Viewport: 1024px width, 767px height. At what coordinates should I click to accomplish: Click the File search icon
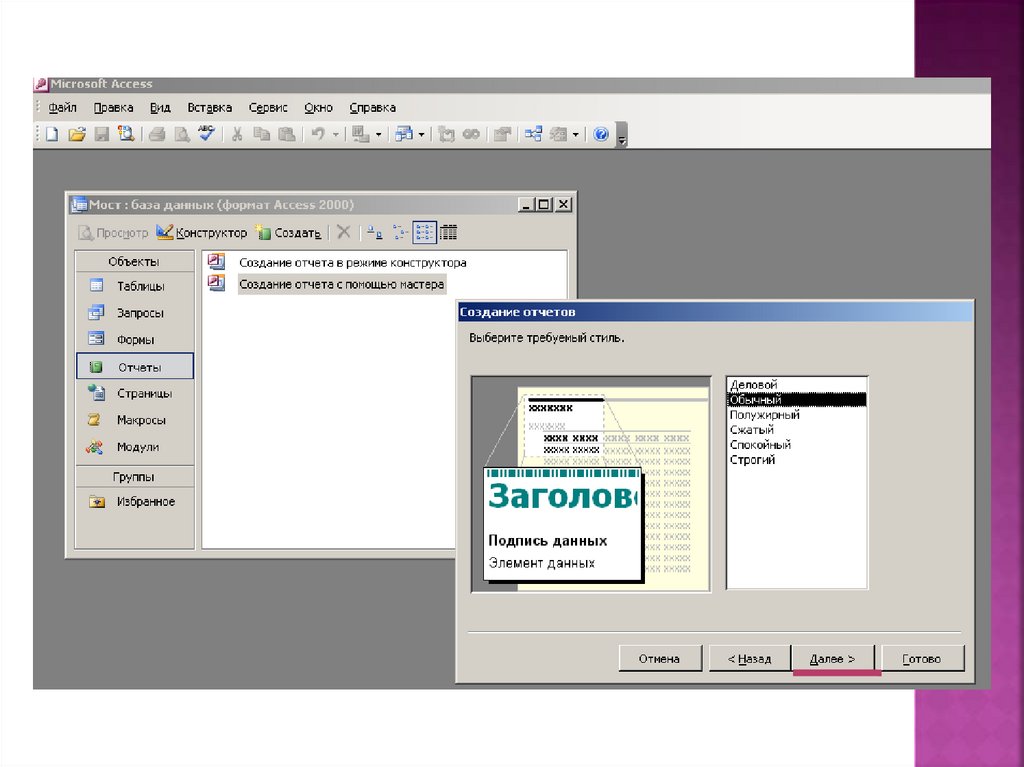pos(126,135)
